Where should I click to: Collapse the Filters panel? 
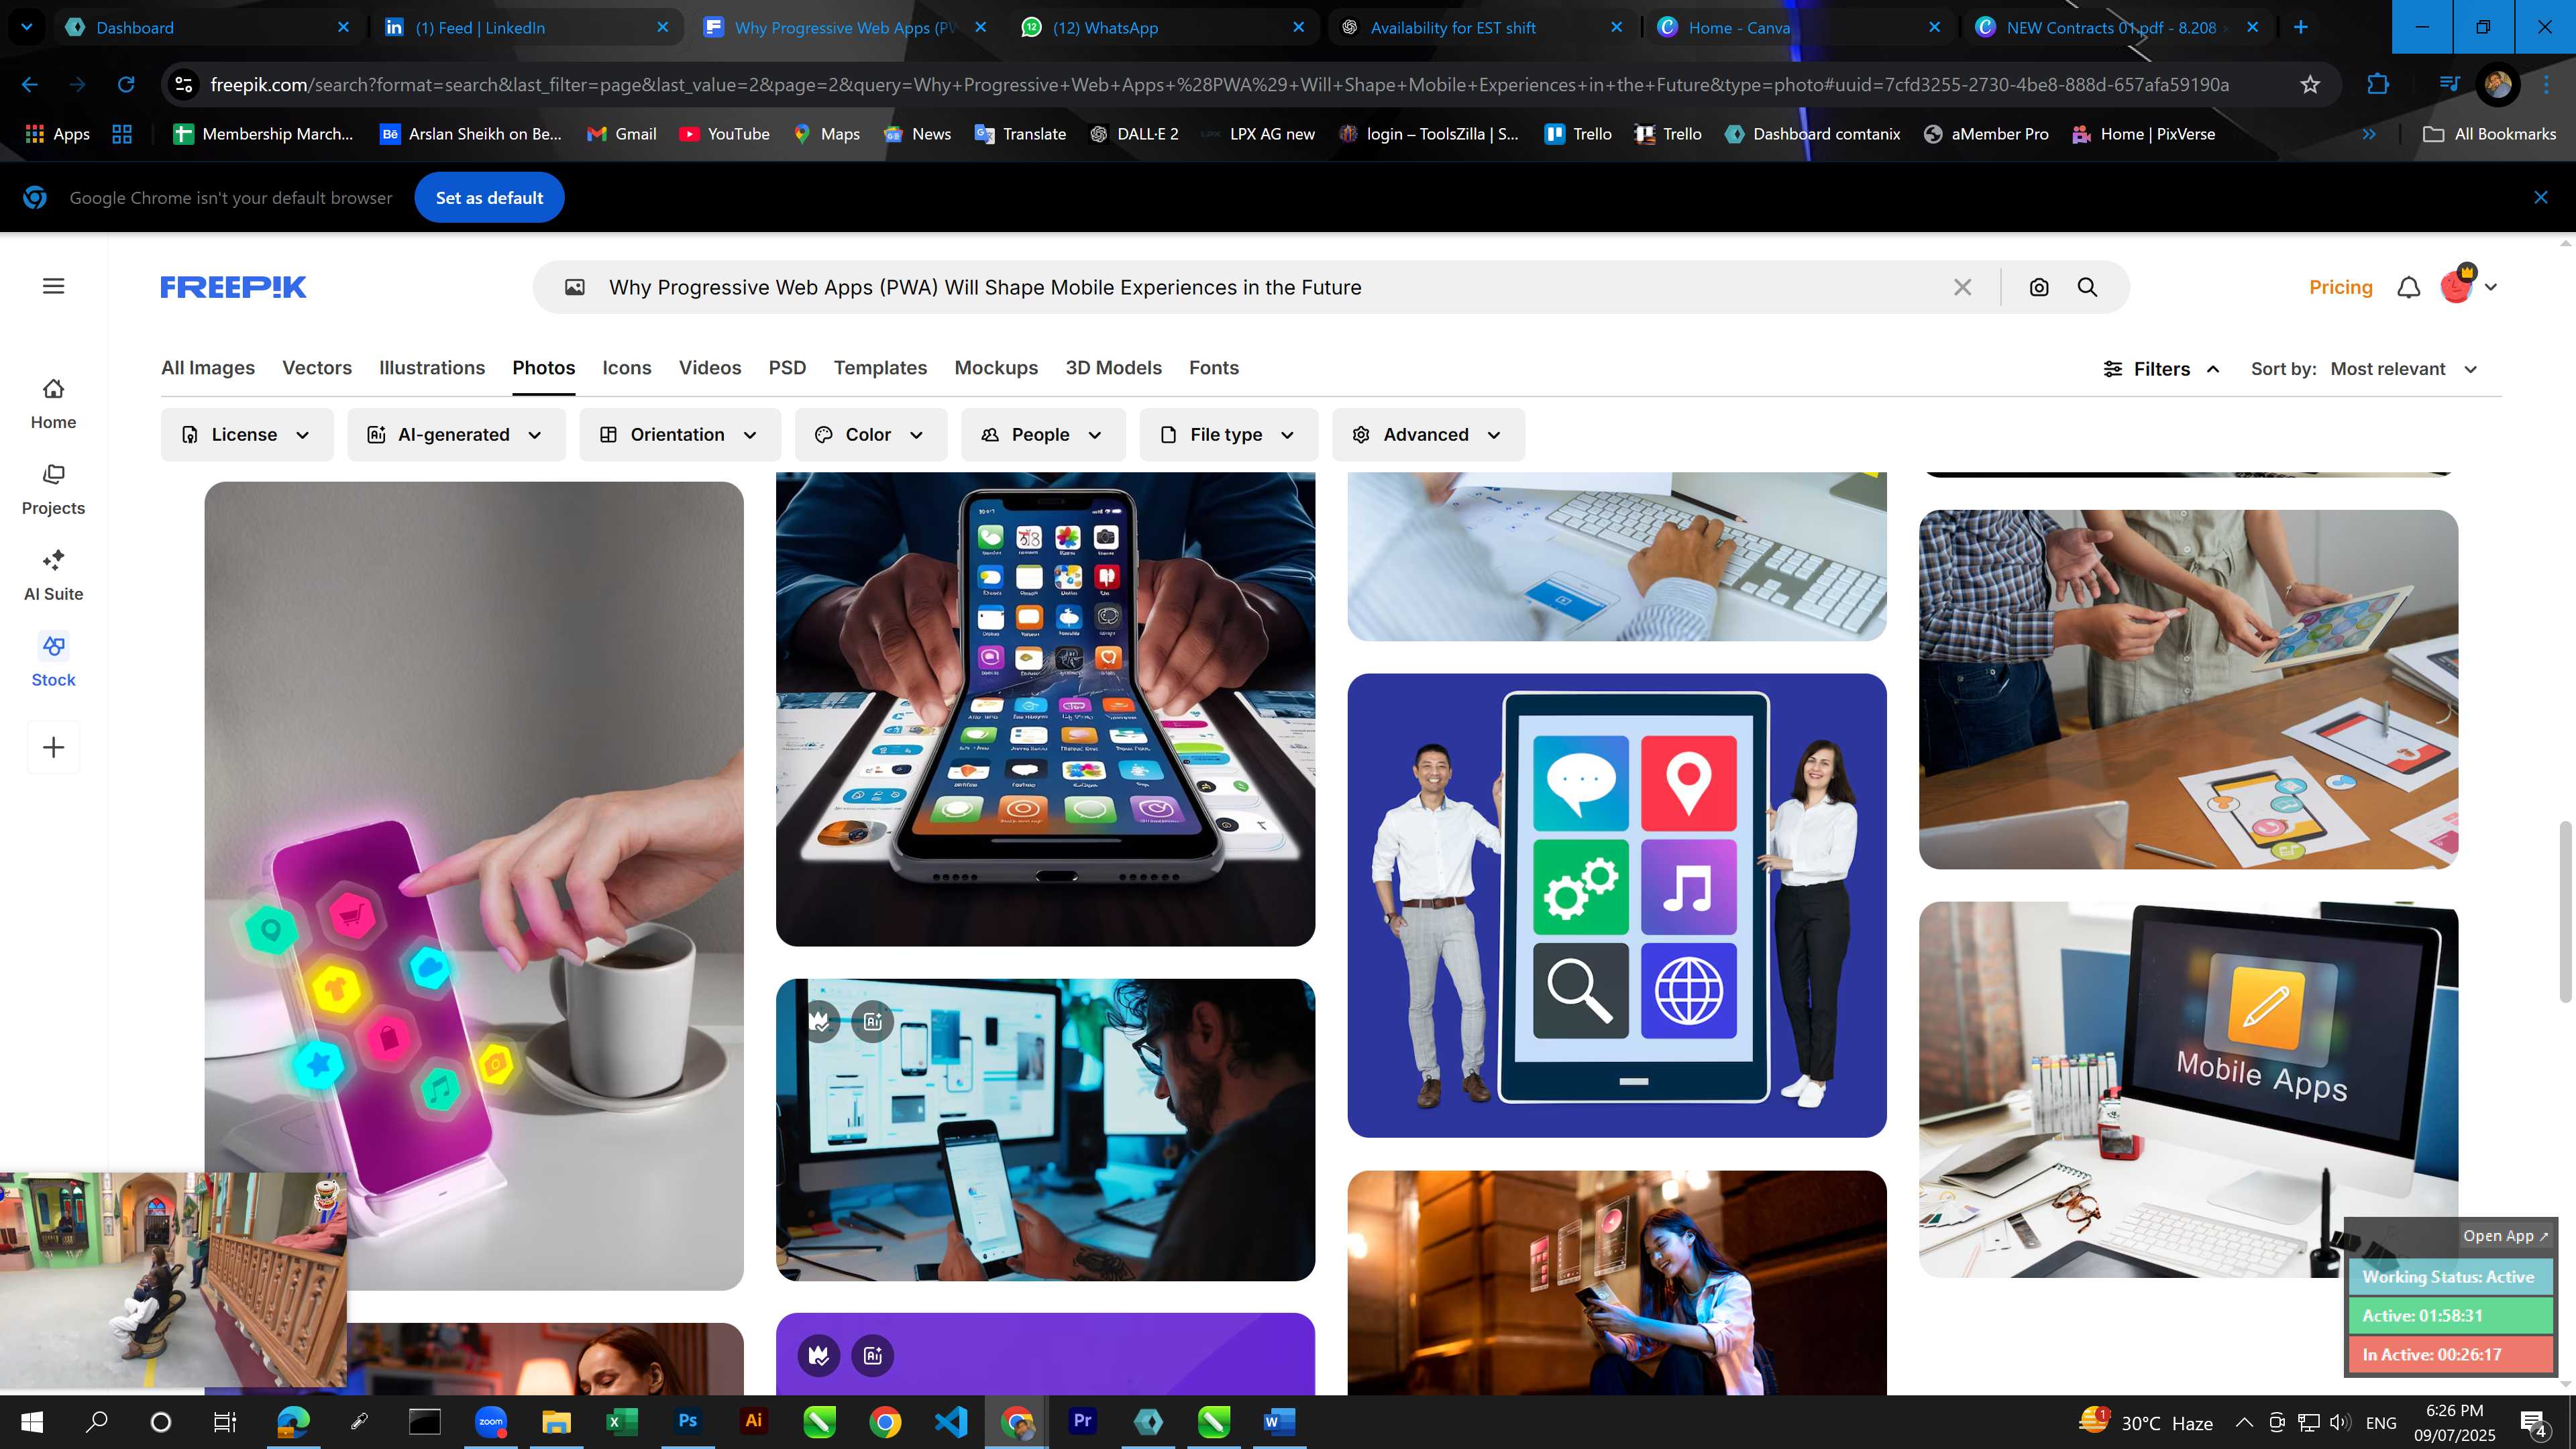pyautogui.click(x=2161, y=369)
